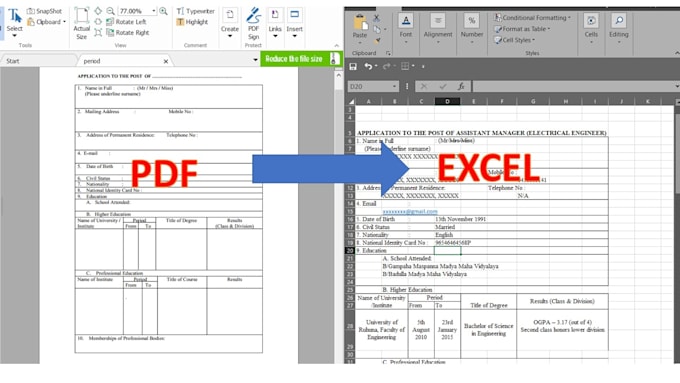
Task: Collapse the PDF viewer ribbon
Action: 337,46
